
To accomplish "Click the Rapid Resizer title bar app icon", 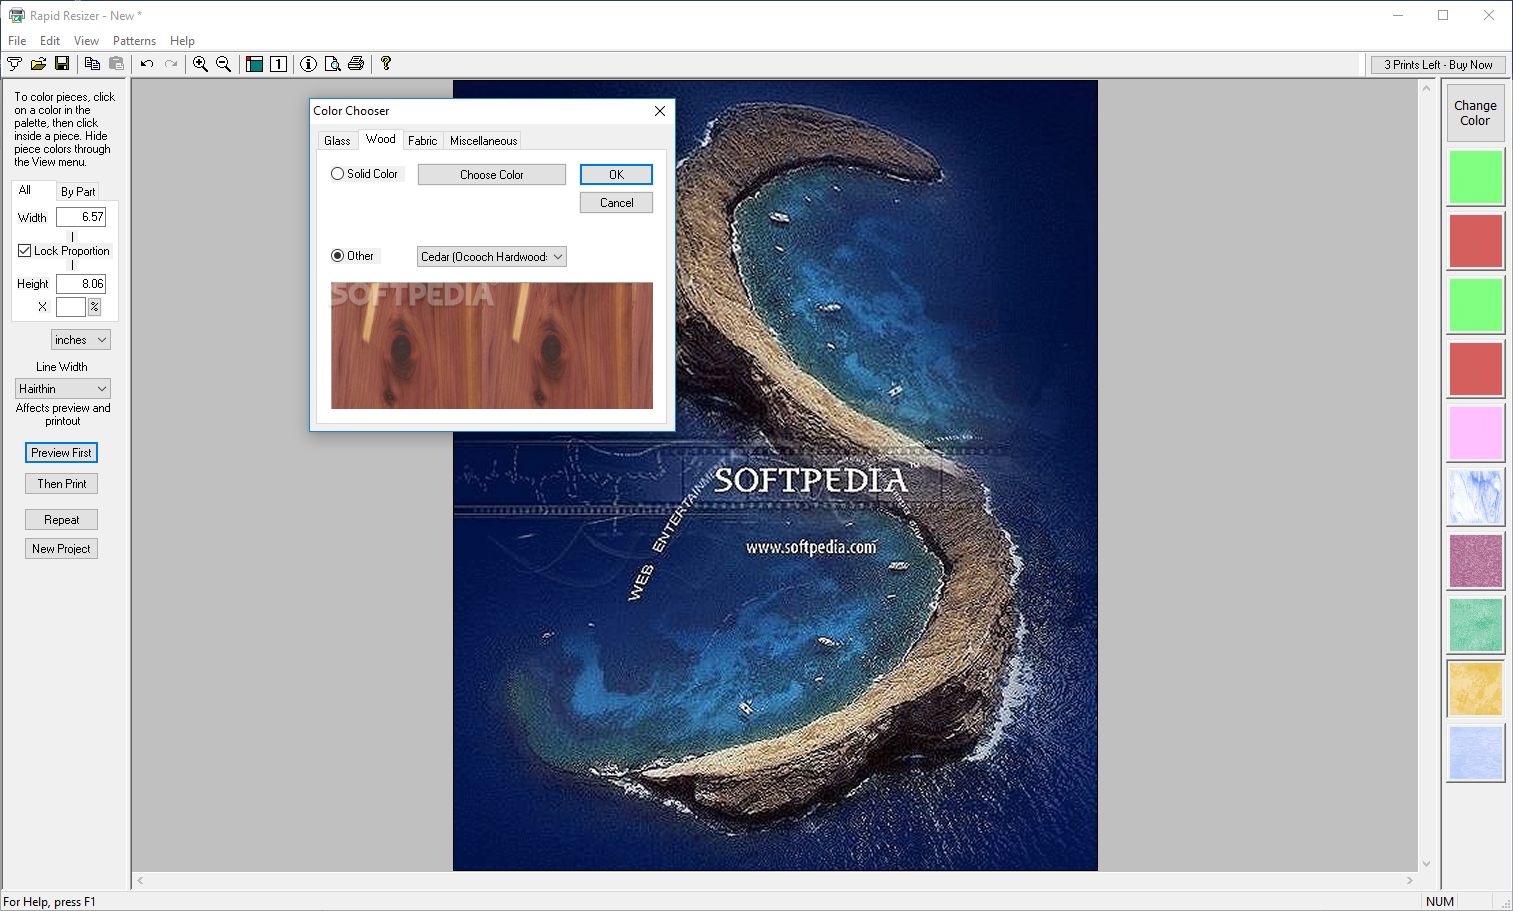I will point(16,15).
